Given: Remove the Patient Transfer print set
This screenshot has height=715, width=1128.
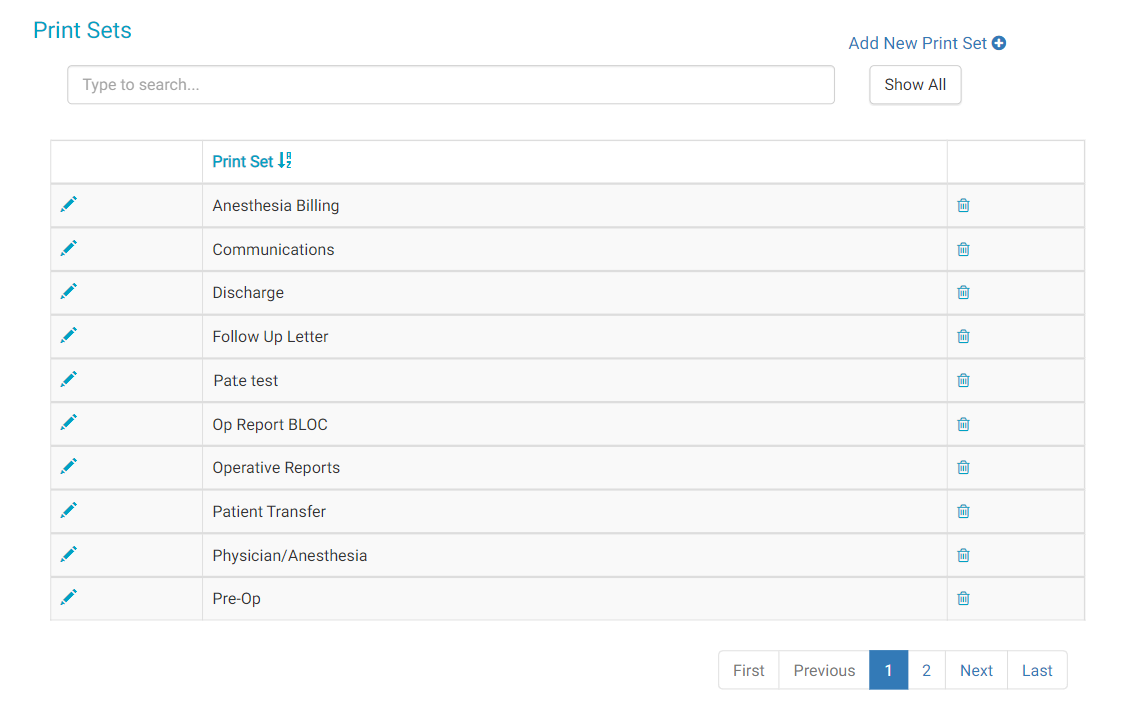Looking at the screenshot, I should coord(963,511).
